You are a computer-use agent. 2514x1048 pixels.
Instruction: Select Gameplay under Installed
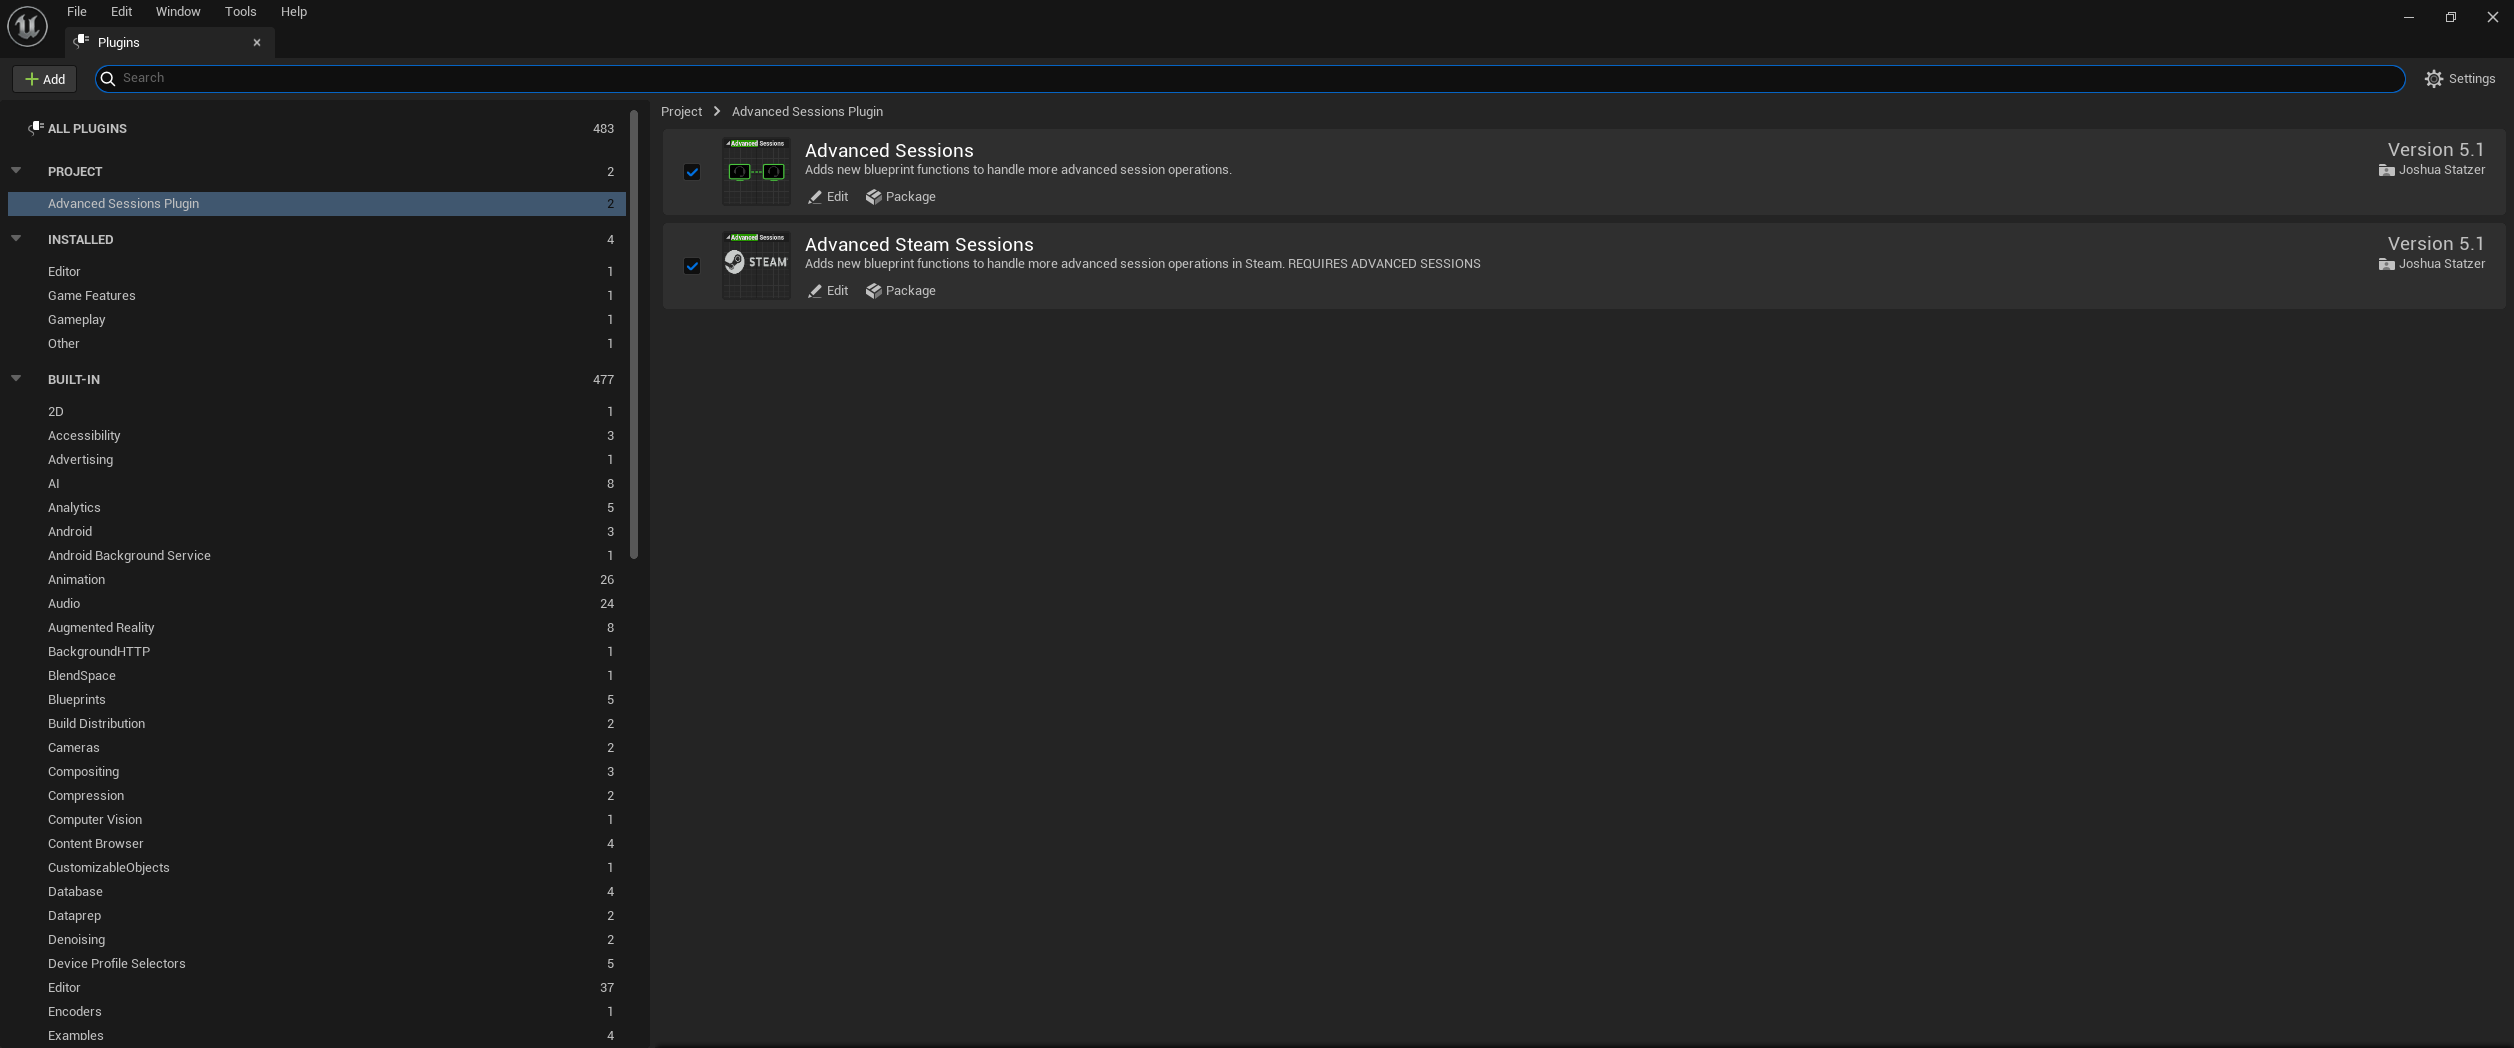click(317, 320)
